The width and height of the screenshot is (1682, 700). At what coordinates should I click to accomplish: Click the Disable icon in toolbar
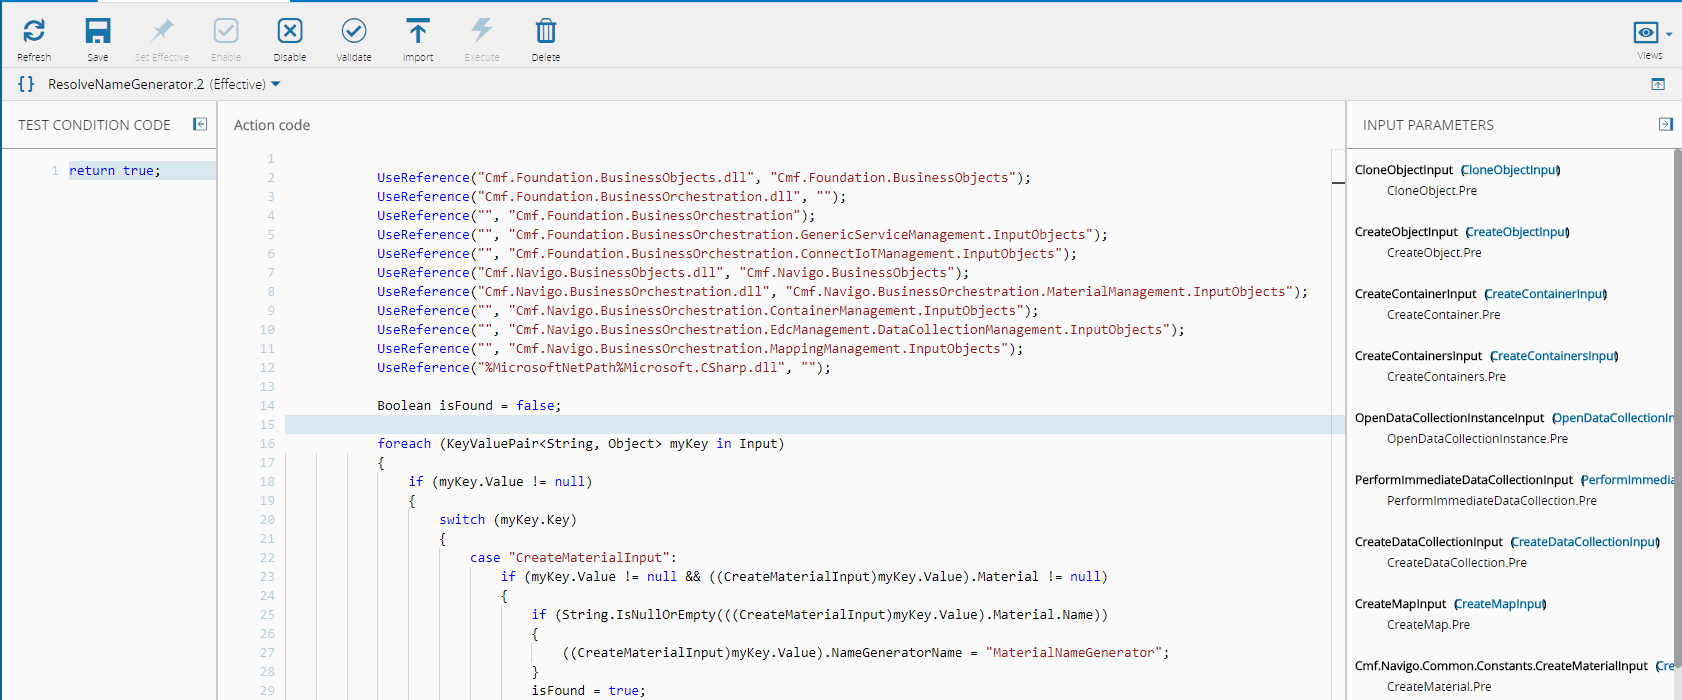(x=290, y=32)
